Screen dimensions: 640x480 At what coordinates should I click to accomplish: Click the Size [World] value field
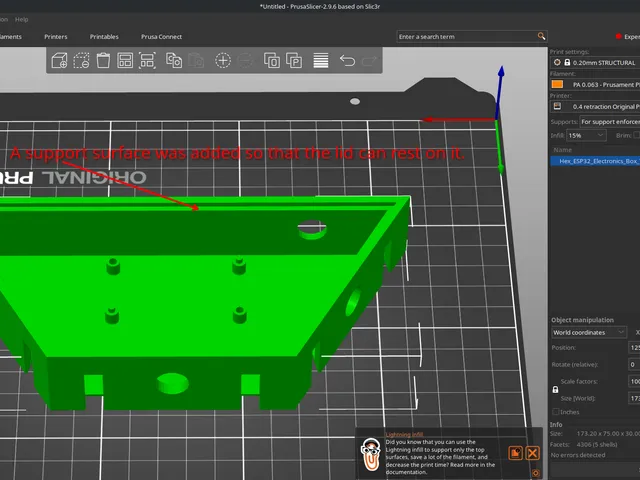point(634,398)
